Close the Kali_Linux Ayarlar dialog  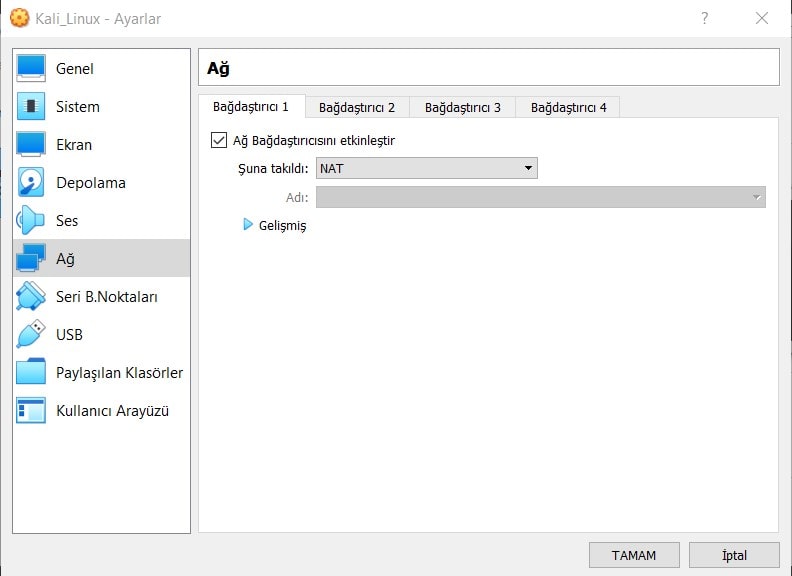pyautogui.click(x=762, y=18)
